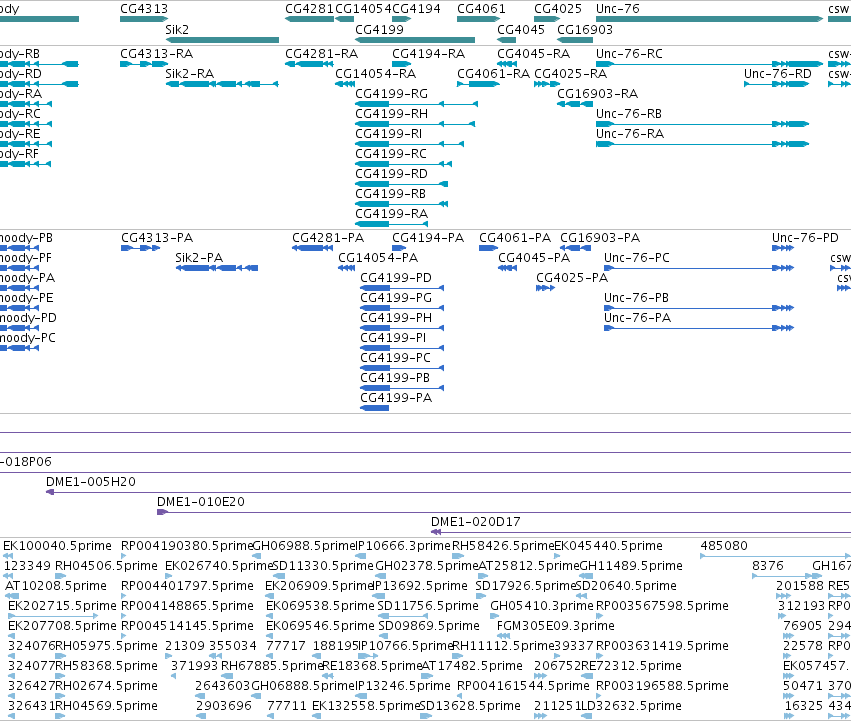The width and height of the screenshot is (851, 721).
Task: Select the CG4045 gene label
Action: (521, 29)
